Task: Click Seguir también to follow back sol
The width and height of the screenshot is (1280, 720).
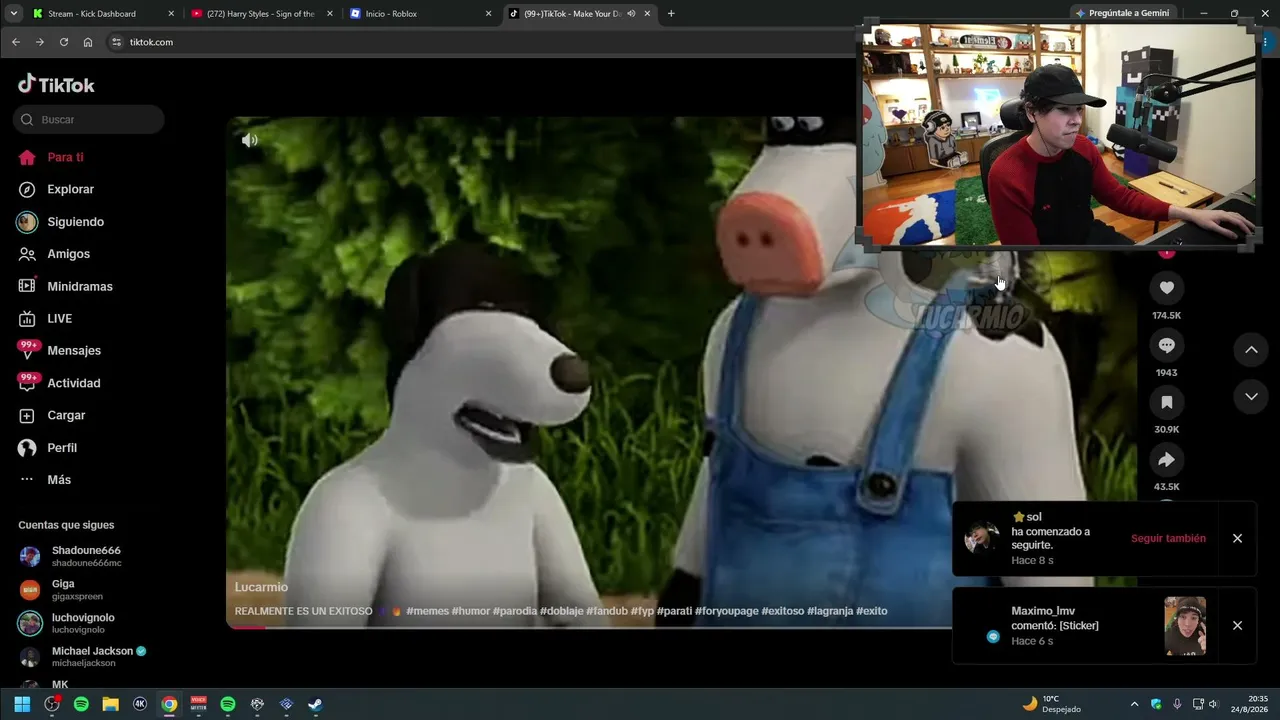Action: coord(1168,538)
